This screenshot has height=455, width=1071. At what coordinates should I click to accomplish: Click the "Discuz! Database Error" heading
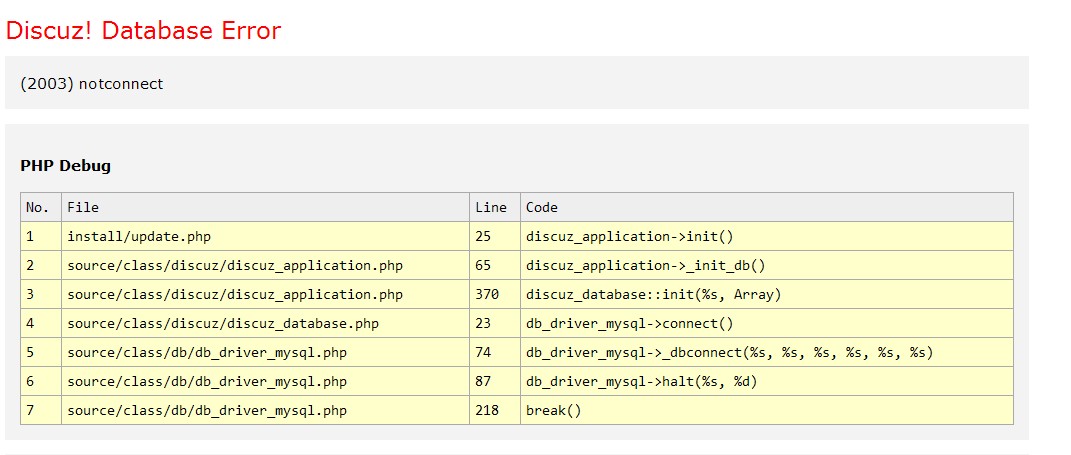[143, 31]
